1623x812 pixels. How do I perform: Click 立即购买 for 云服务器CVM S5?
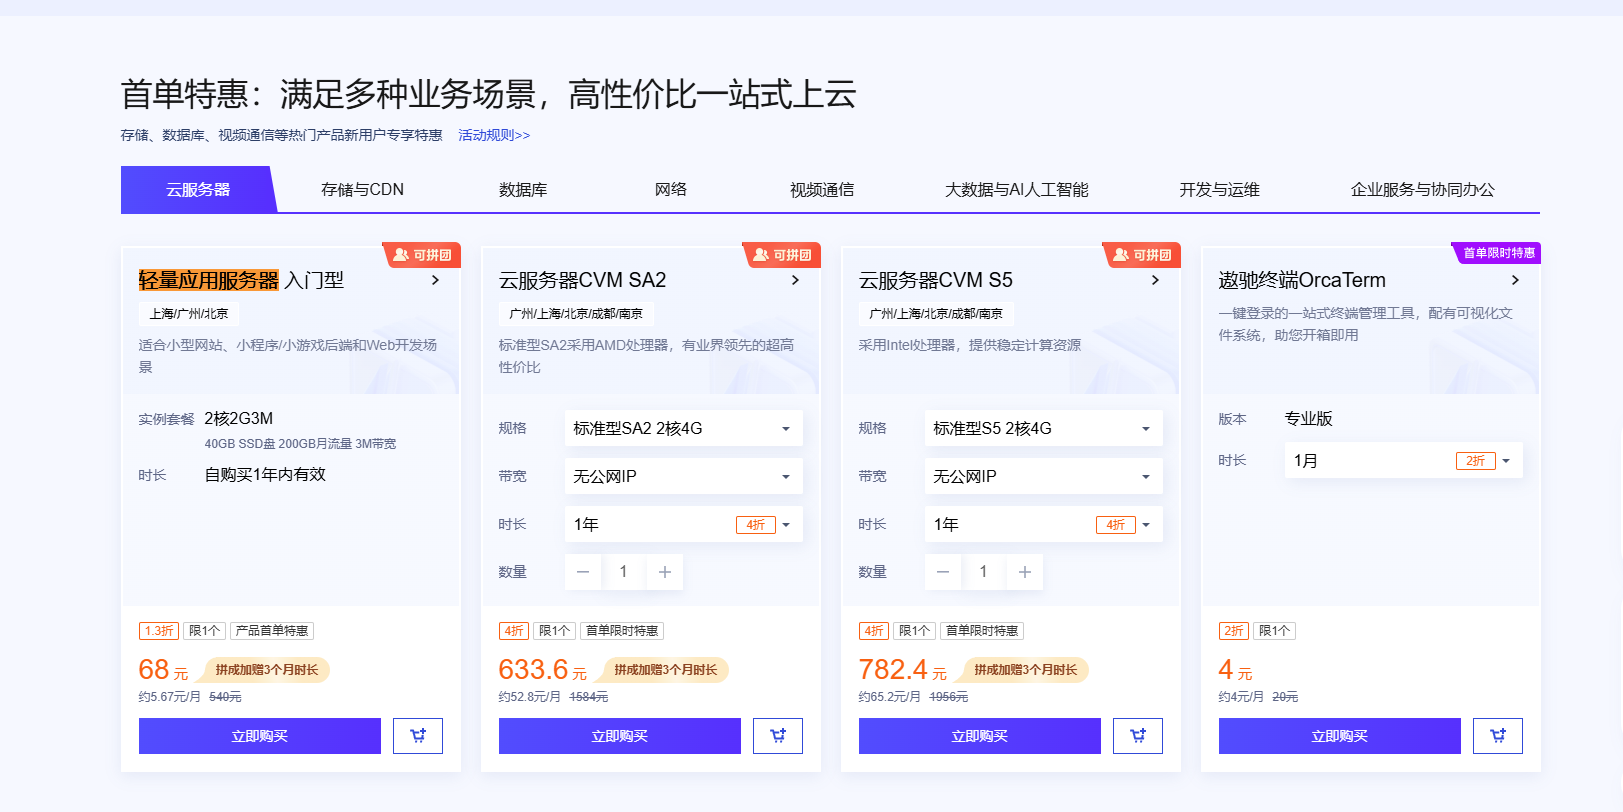click(980, 736)
